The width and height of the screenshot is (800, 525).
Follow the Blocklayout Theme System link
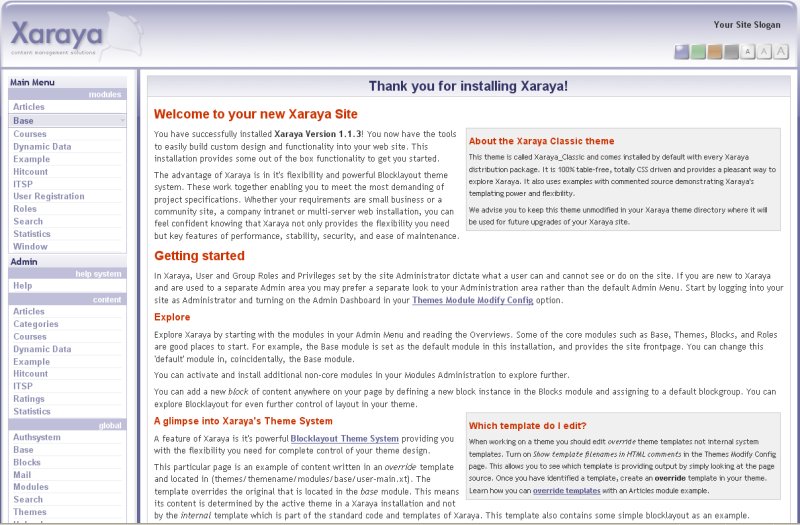pos(344,438)
